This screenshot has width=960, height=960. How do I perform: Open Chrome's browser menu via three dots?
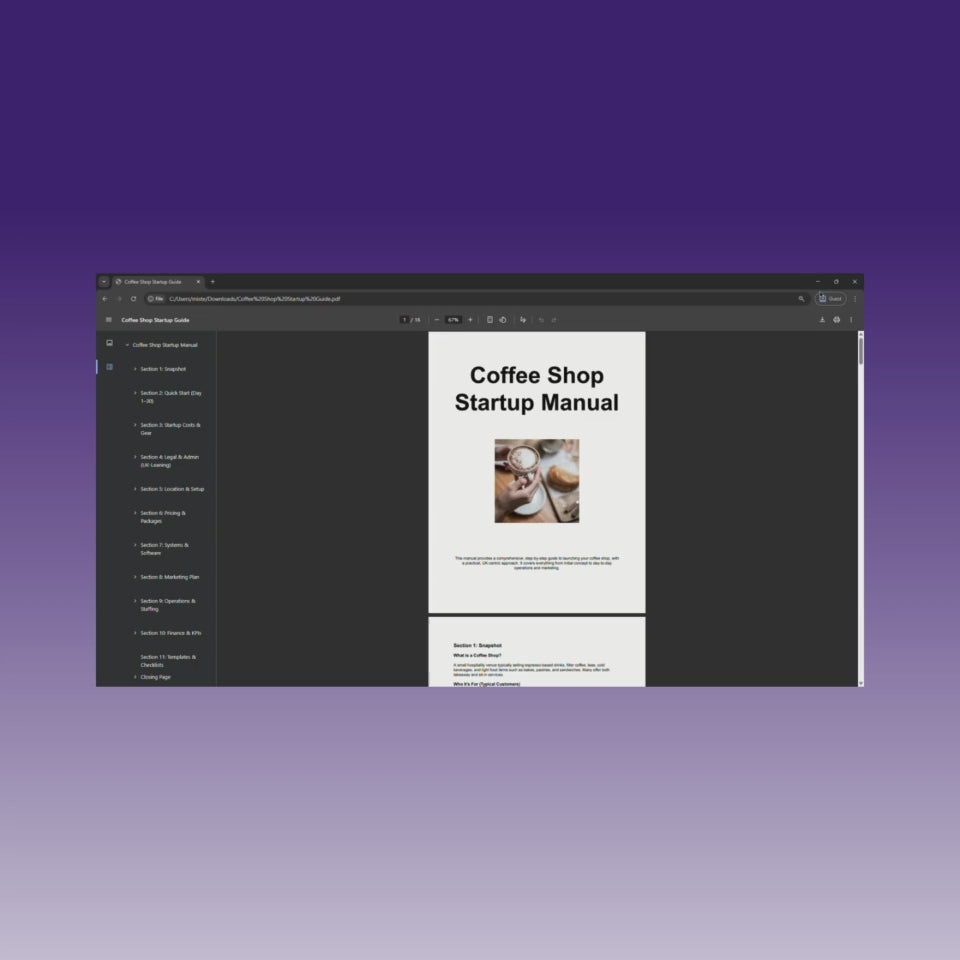tap(855, 298)
